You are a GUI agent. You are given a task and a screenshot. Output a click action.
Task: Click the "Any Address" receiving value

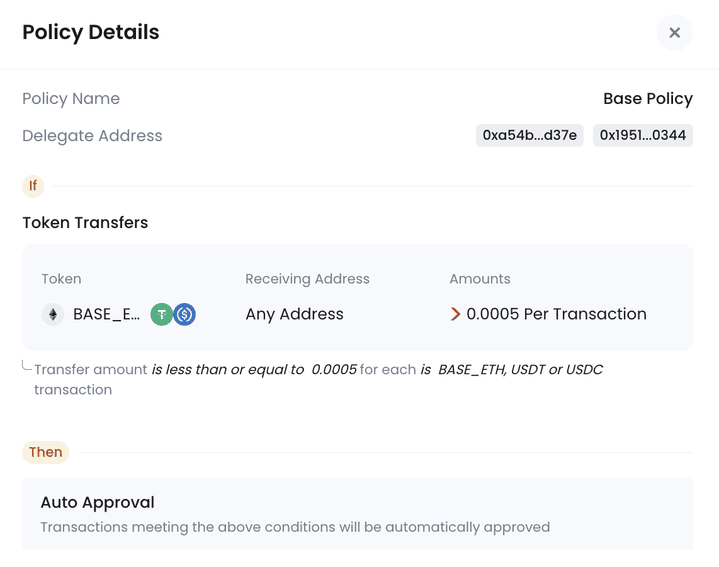(294, 314)
